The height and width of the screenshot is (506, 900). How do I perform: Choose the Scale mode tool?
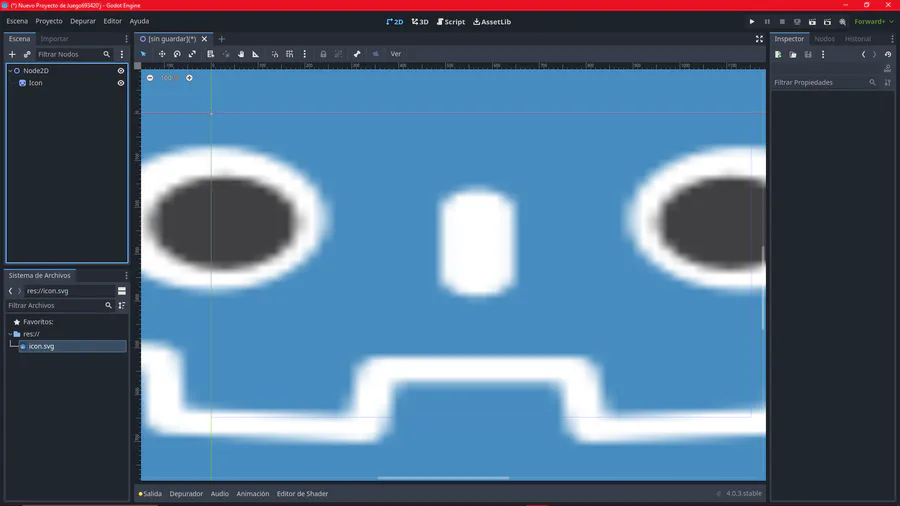[192, 54]
